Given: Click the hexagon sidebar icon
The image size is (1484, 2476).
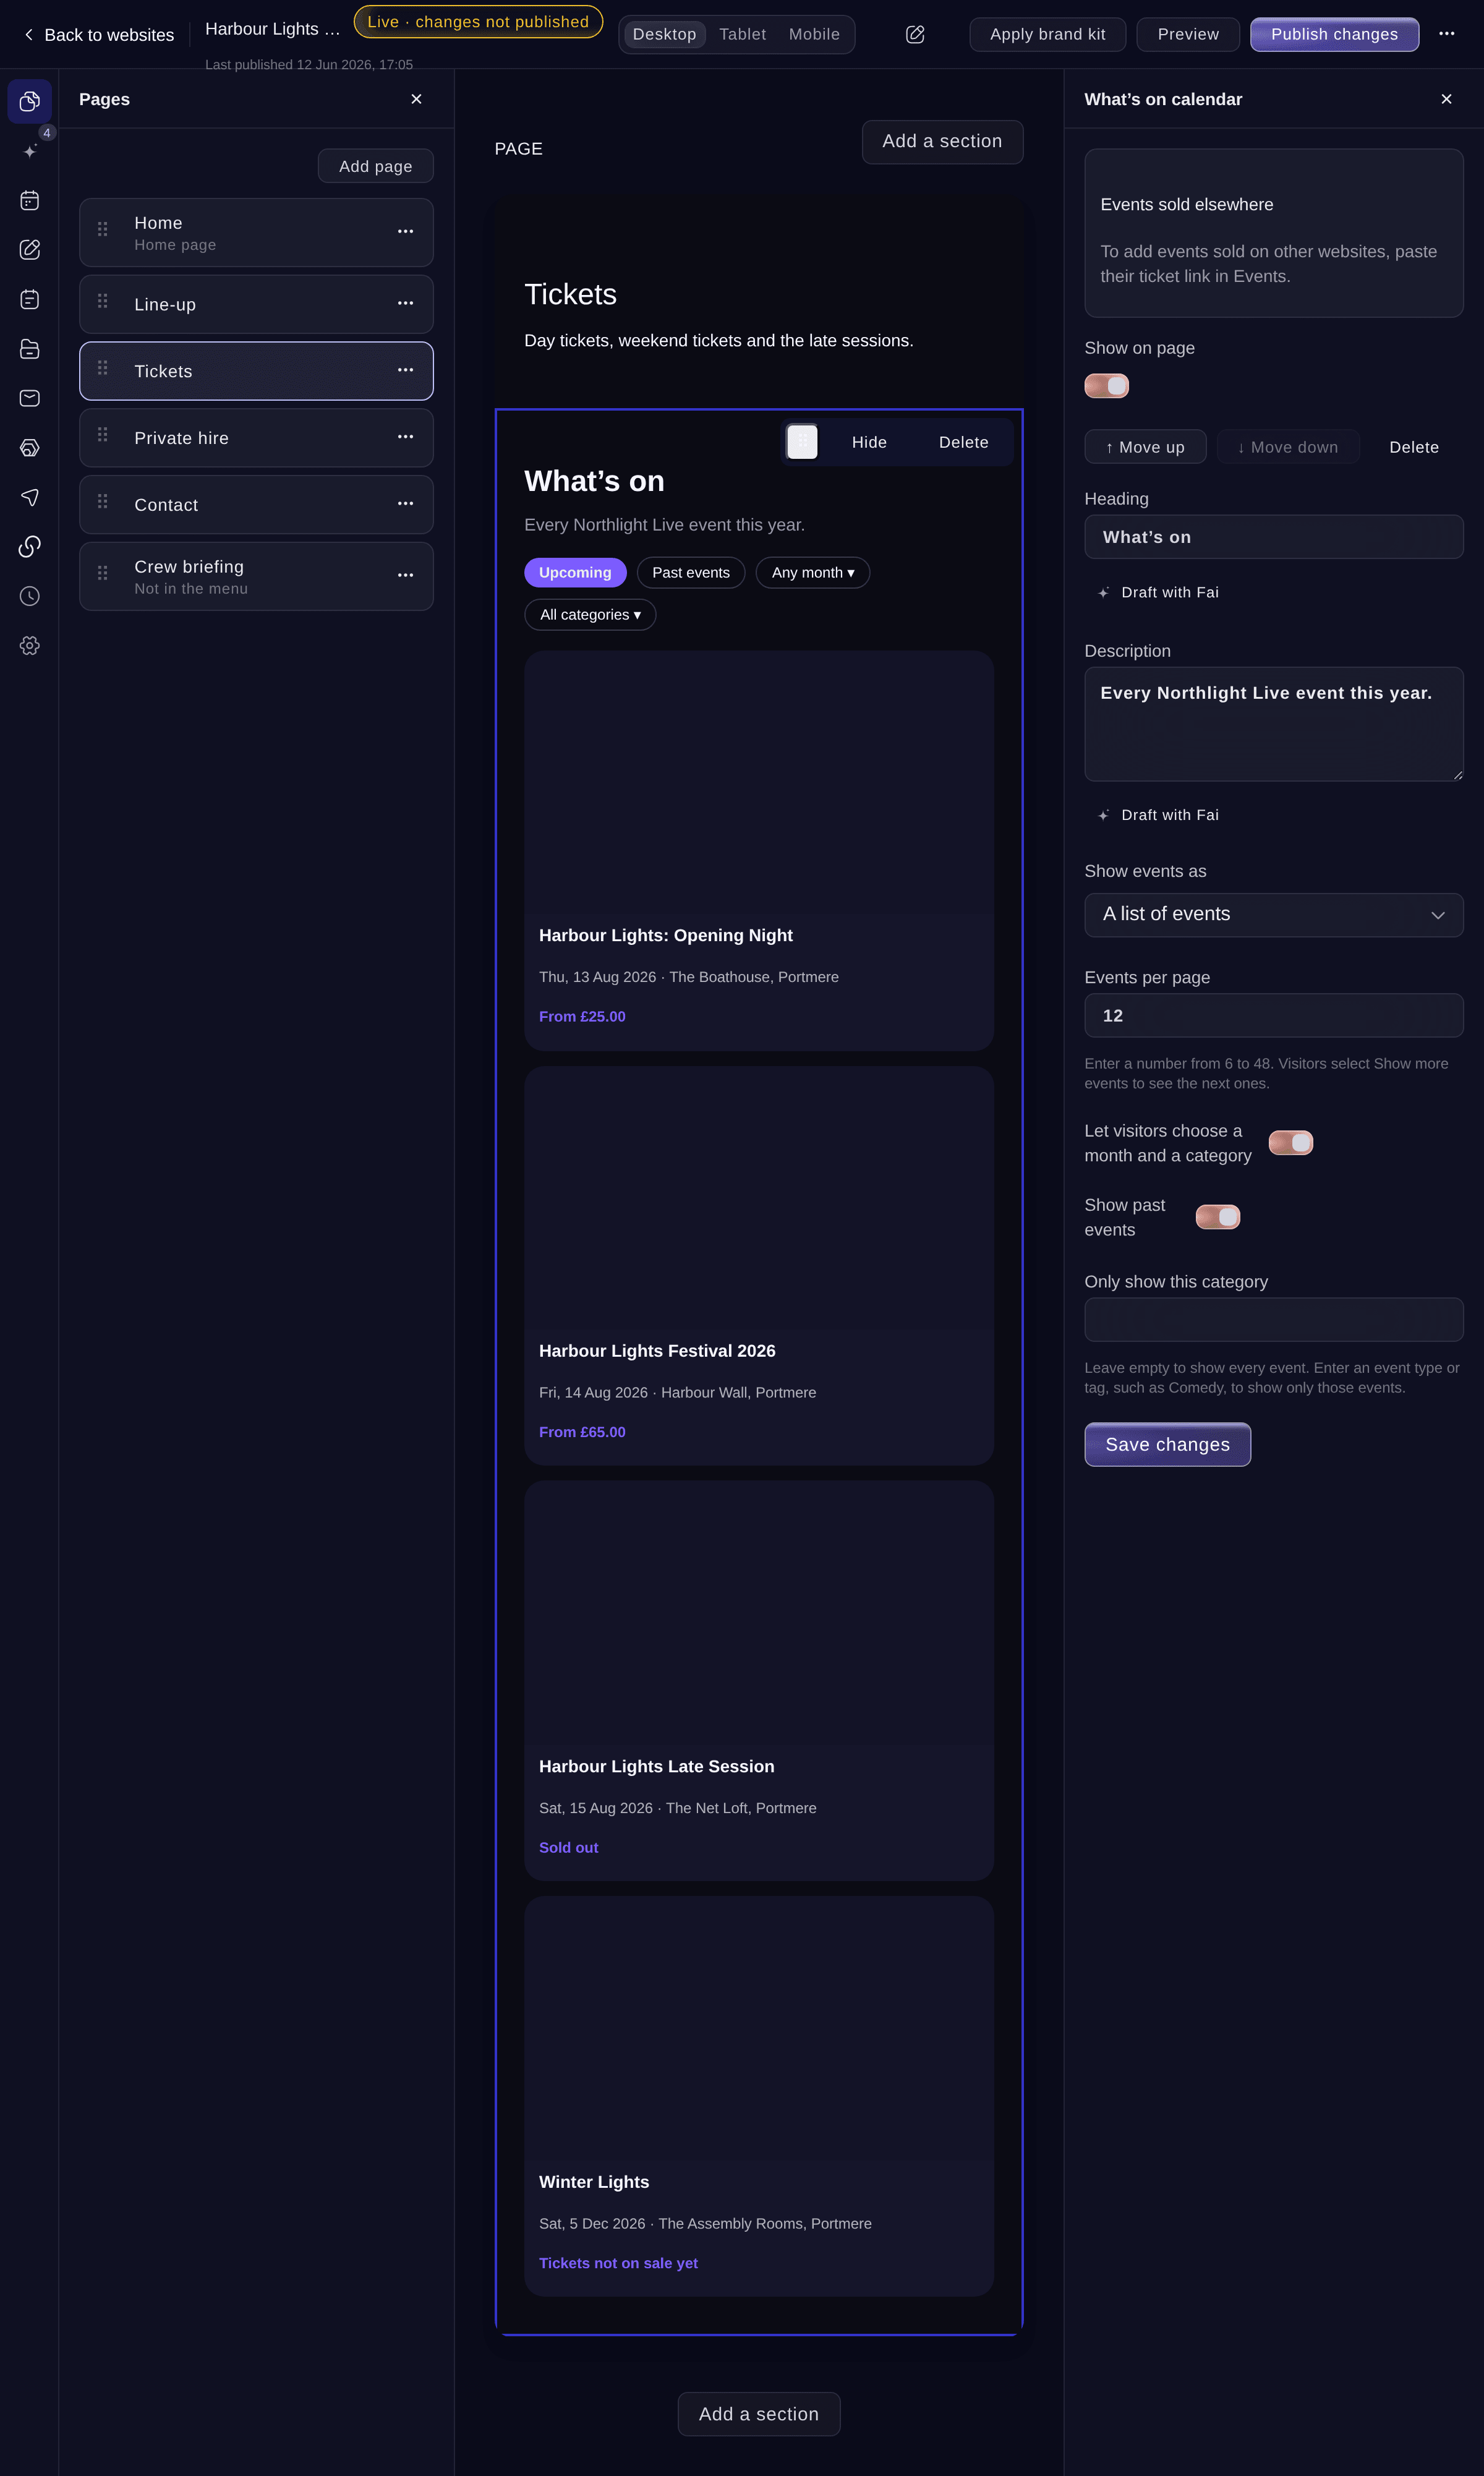Looking at the screenshot, I should pyautogui.click(x=30, y=447).
